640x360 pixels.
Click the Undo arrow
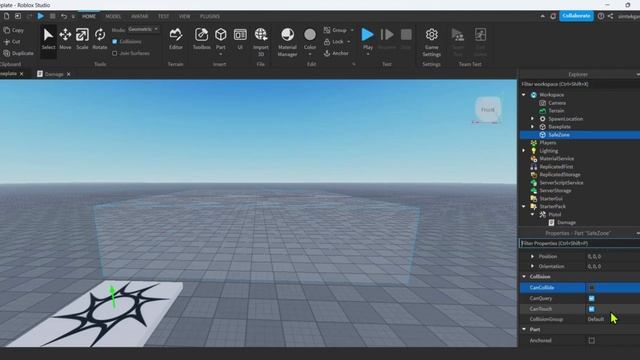tap(64, 16)
